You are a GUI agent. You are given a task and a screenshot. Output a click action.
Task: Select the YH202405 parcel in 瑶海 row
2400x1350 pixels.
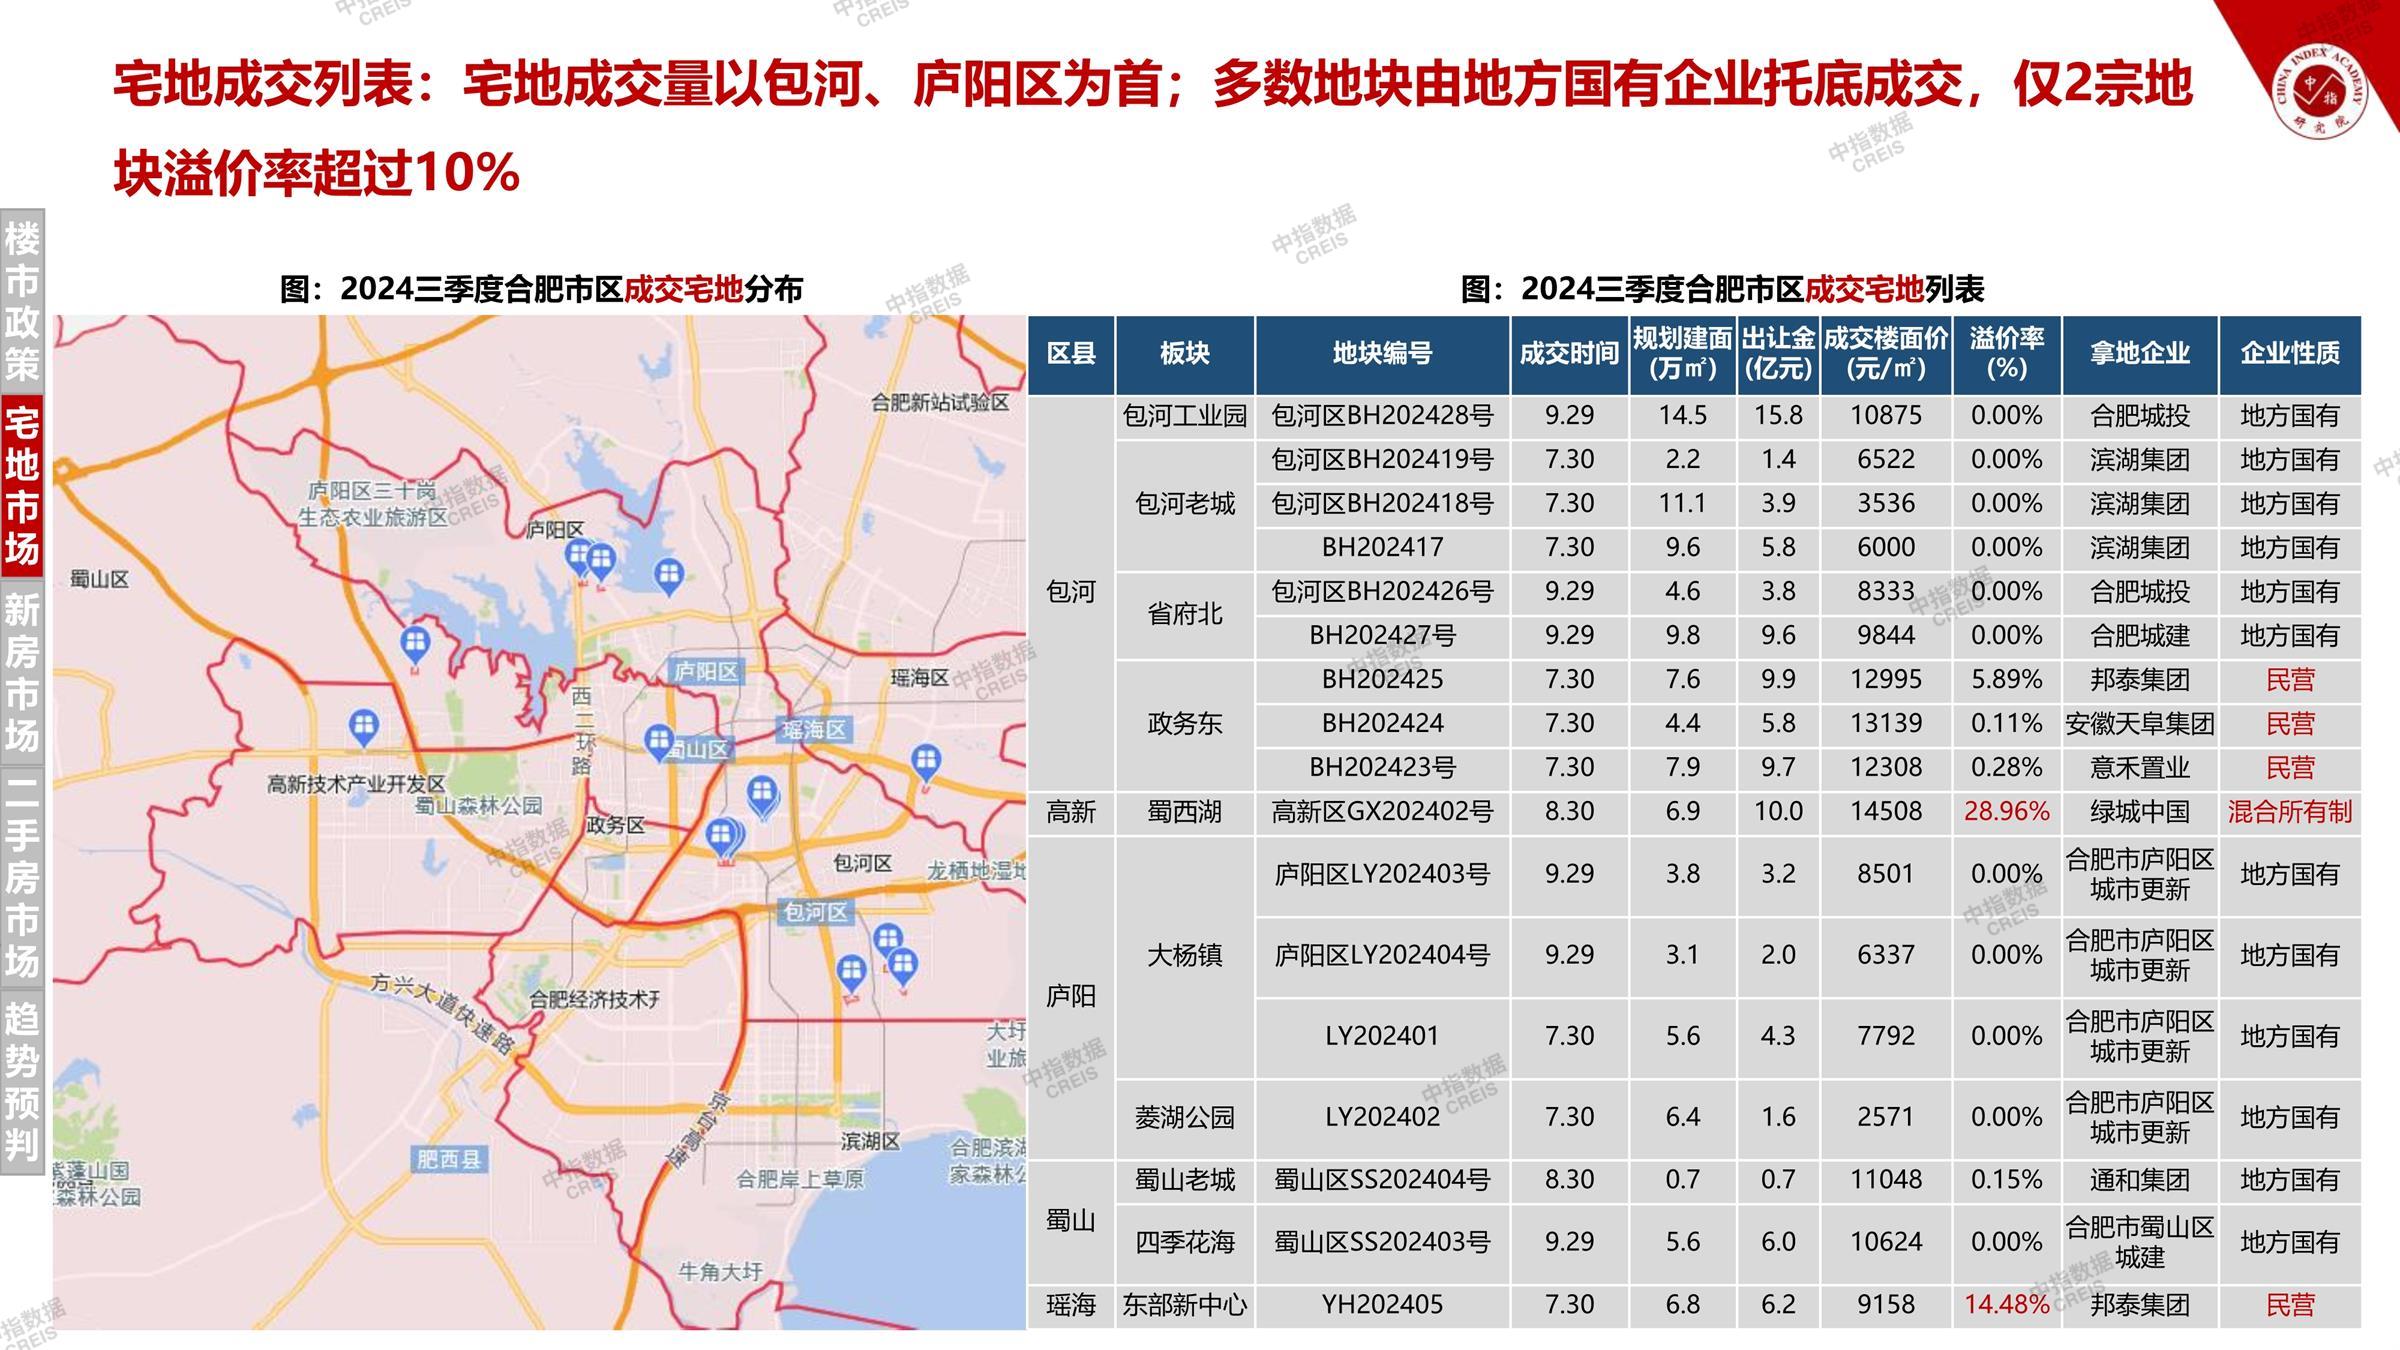pyautogui.click(x=1382, y=1305)
